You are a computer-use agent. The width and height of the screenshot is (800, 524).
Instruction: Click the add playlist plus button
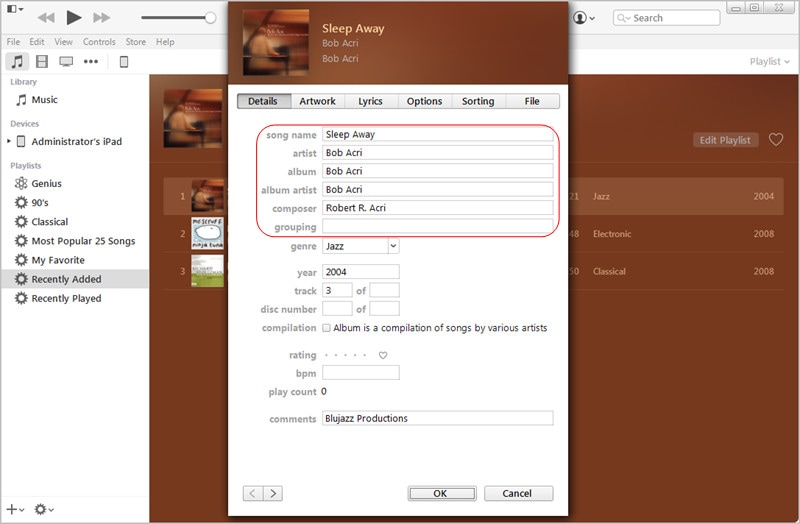coord(14,509)
